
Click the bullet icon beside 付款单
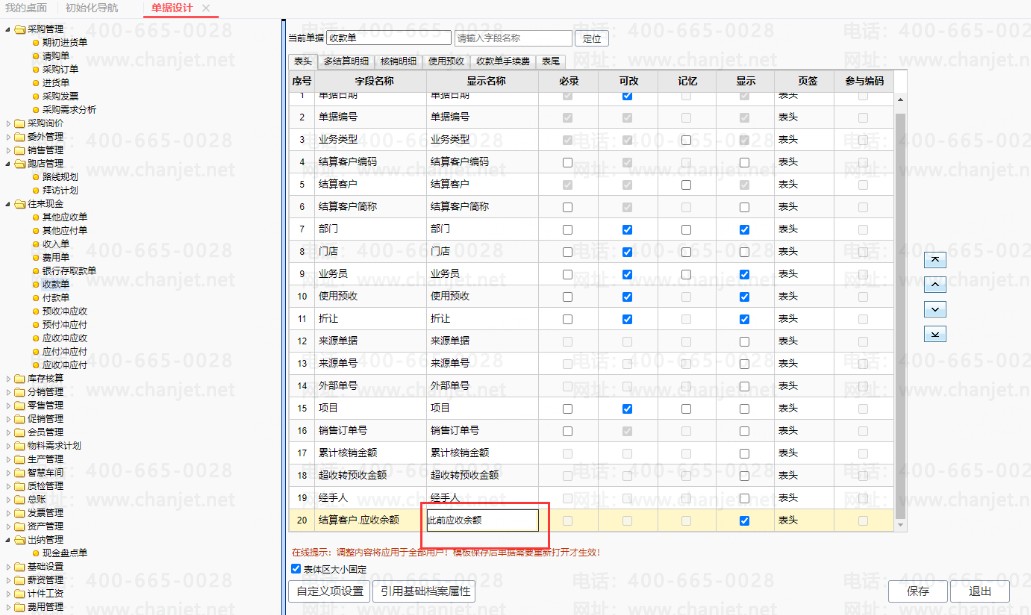36,298
